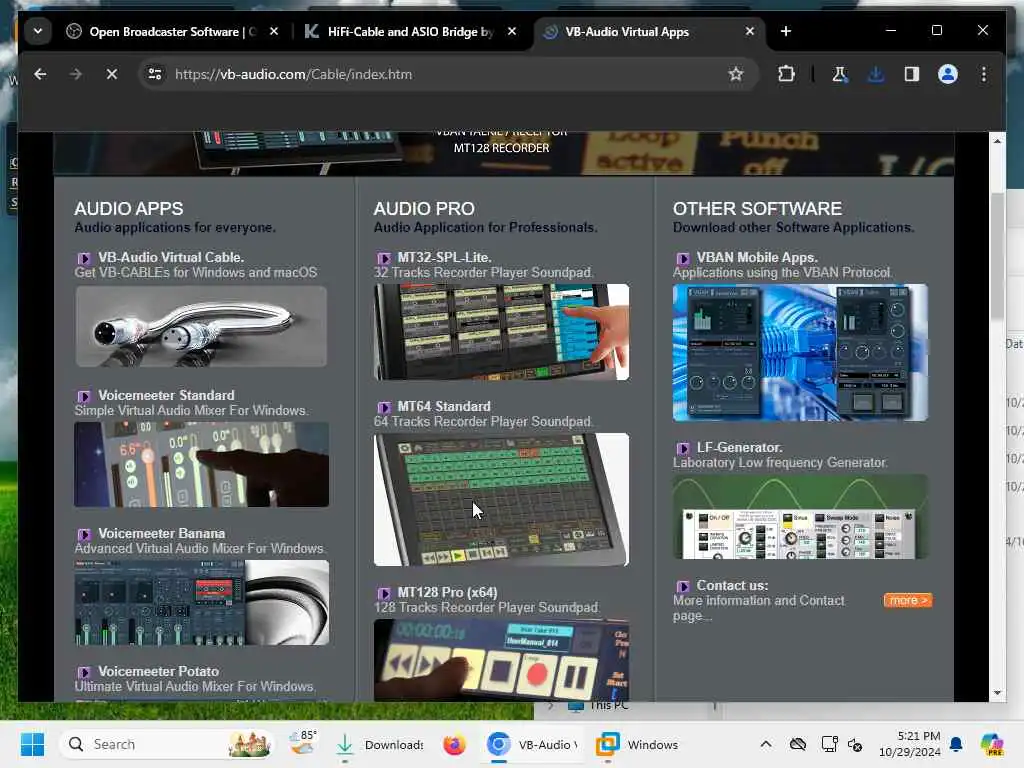Launch Firefox from the taskbar
This screenshot has width=1024, height=768.
click(x=455, y=744)
